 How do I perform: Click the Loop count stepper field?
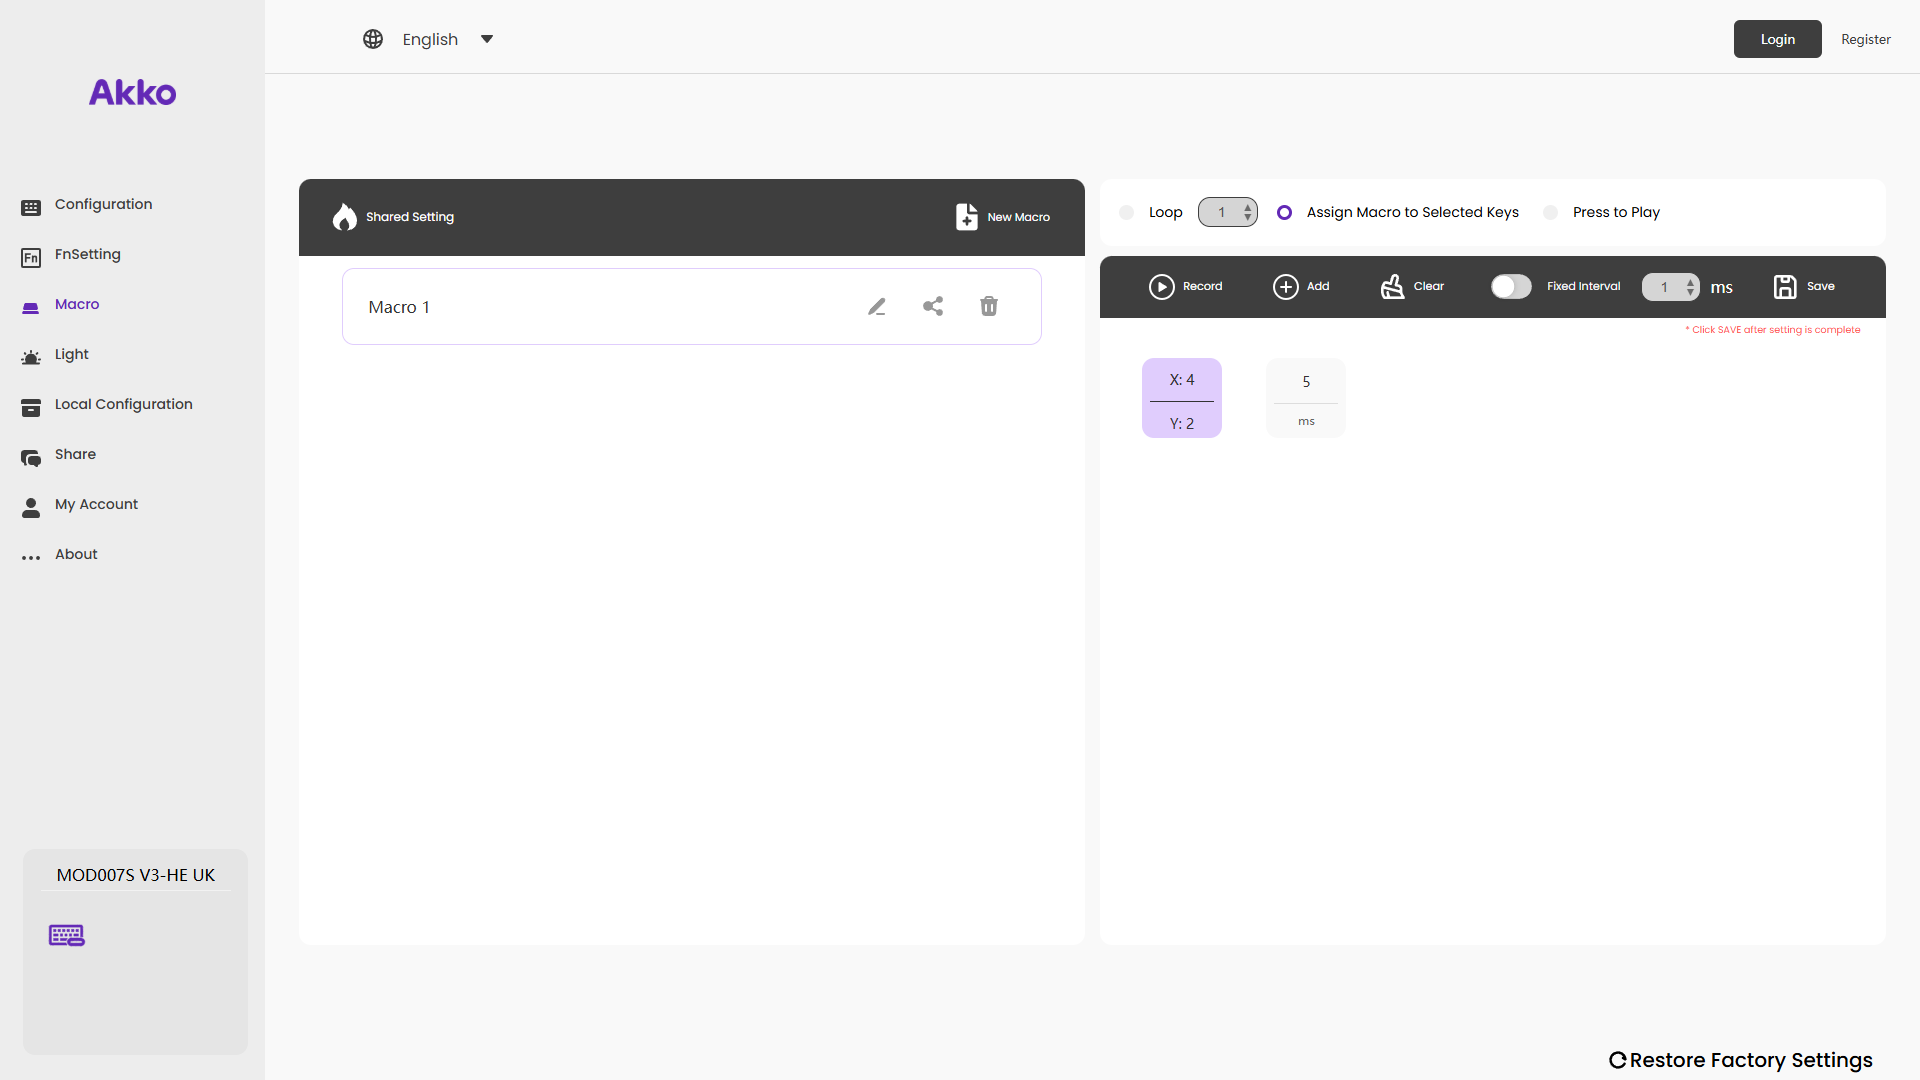point(1227,213)
